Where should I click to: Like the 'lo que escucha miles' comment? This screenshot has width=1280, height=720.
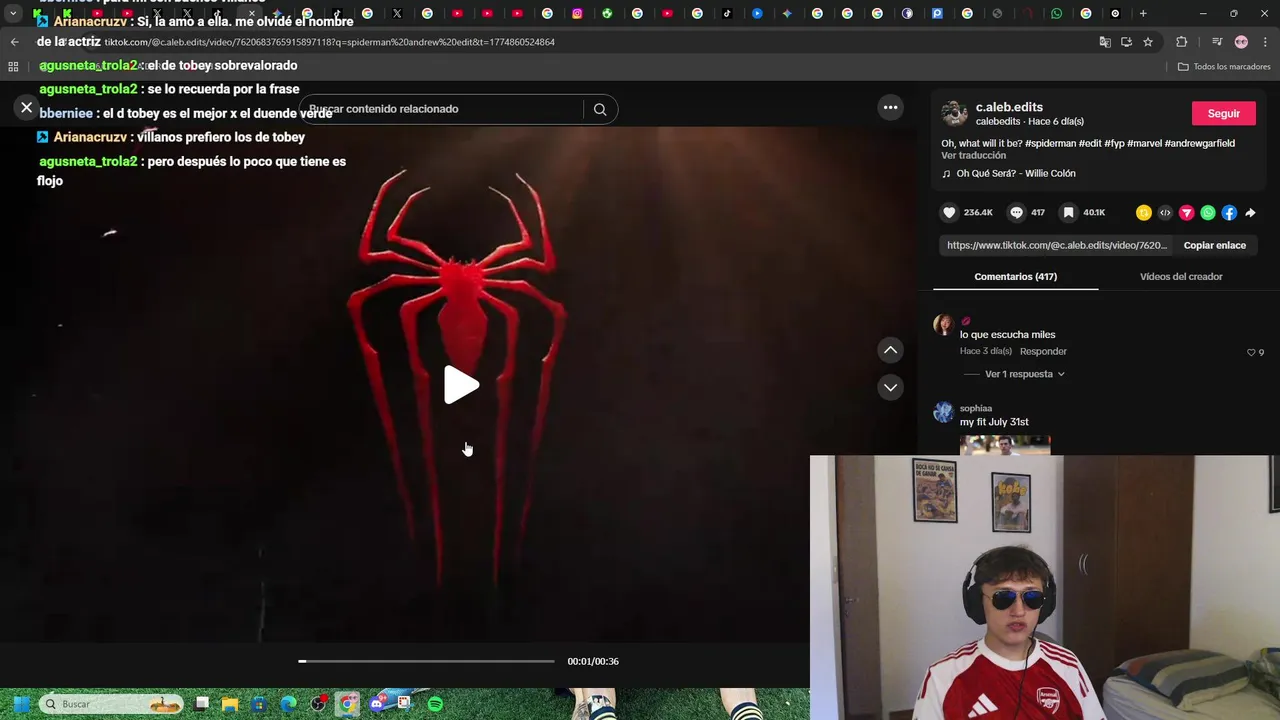coord(1251,352)
